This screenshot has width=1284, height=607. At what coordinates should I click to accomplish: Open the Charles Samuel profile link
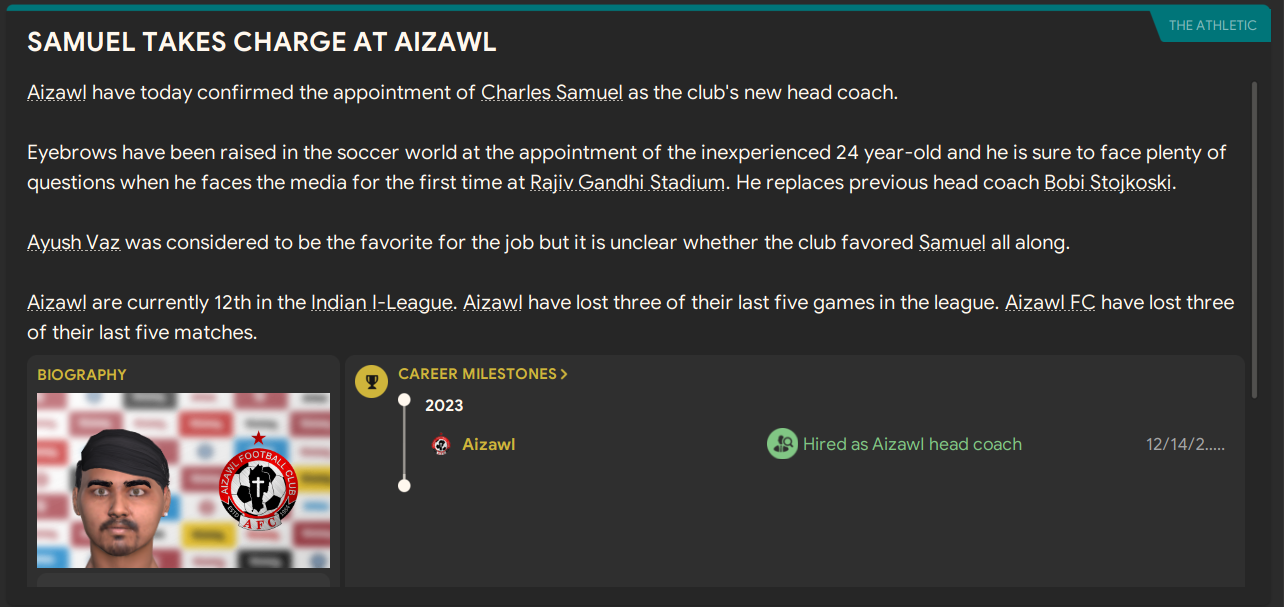[x=552, y=93]
